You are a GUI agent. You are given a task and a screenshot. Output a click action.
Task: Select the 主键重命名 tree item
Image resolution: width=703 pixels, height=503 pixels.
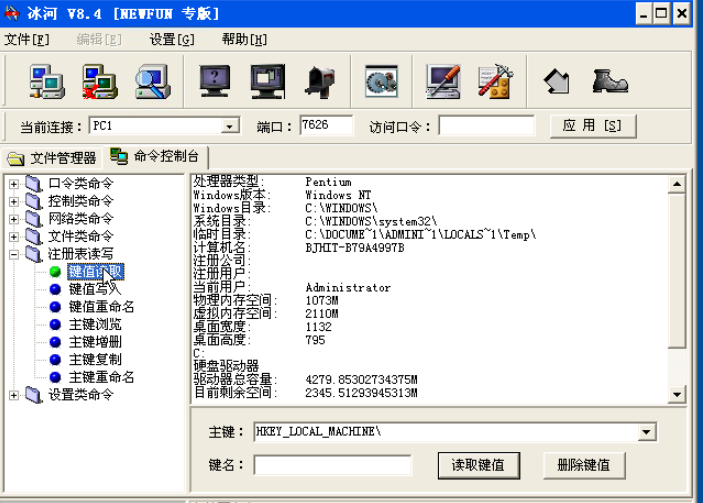[101, 377]
